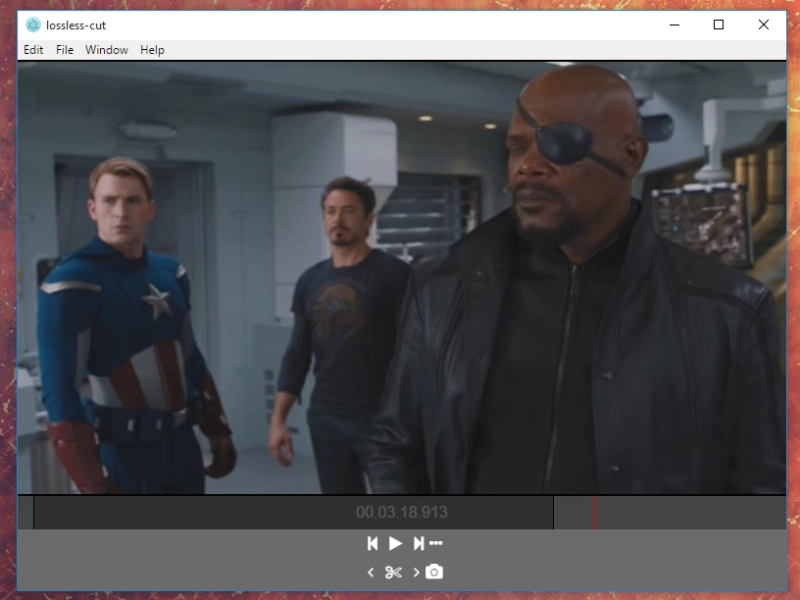The image size is (800, 600).
Task: Minimize the lossless-cut window
Action: [x=672, y=25]
